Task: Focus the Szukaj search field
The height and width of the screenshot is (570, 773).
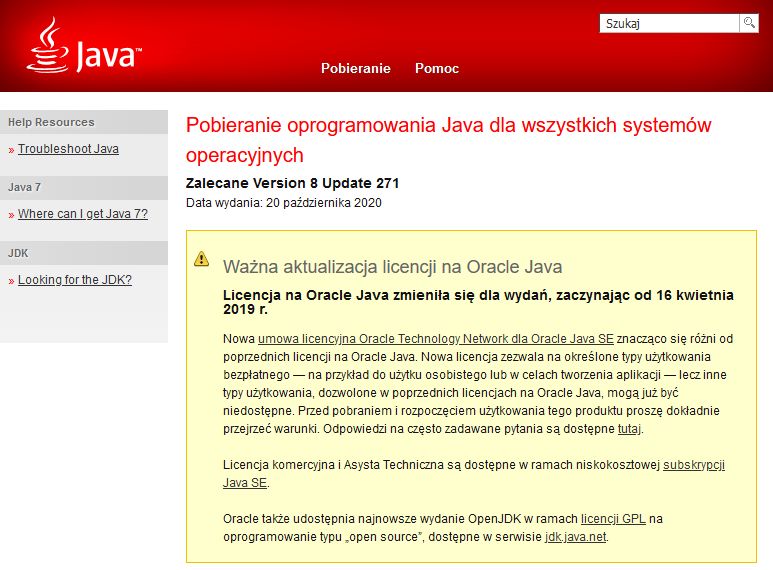Action: pos(669,23)
